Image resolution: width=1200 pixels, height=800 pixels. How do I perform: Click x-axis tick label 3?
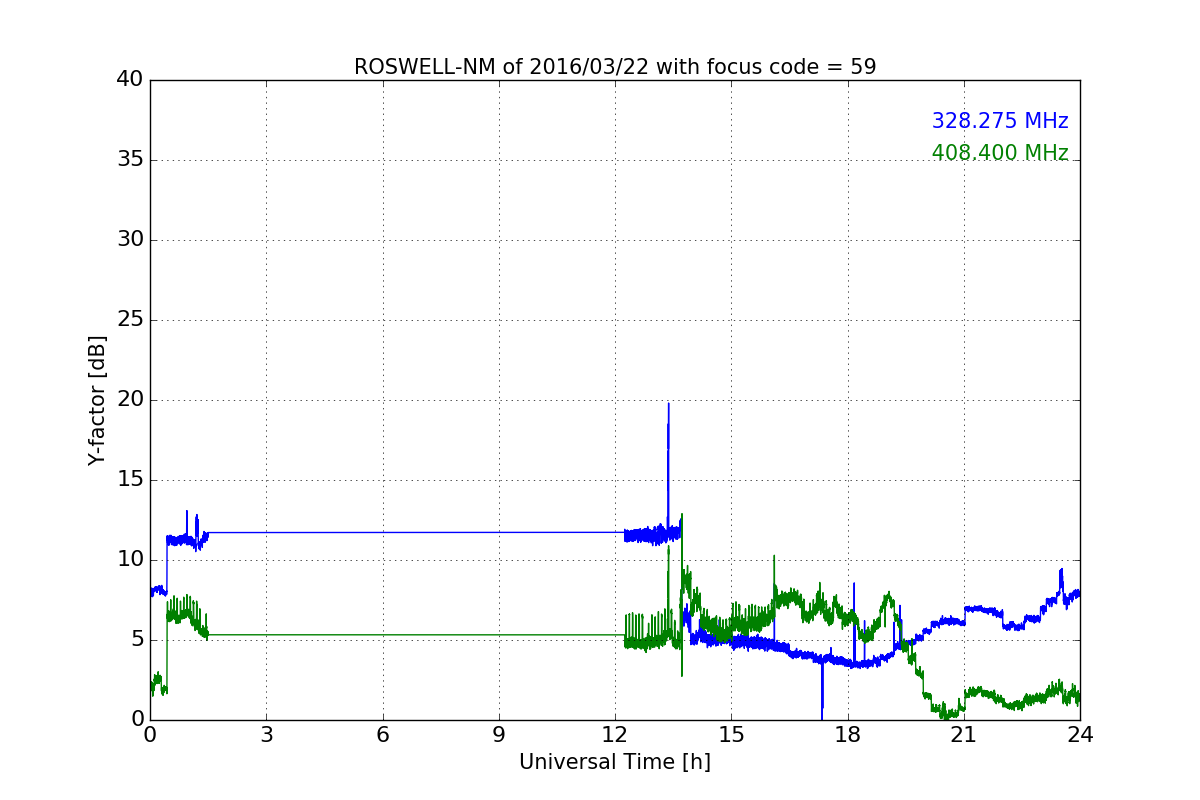point(266,734)
